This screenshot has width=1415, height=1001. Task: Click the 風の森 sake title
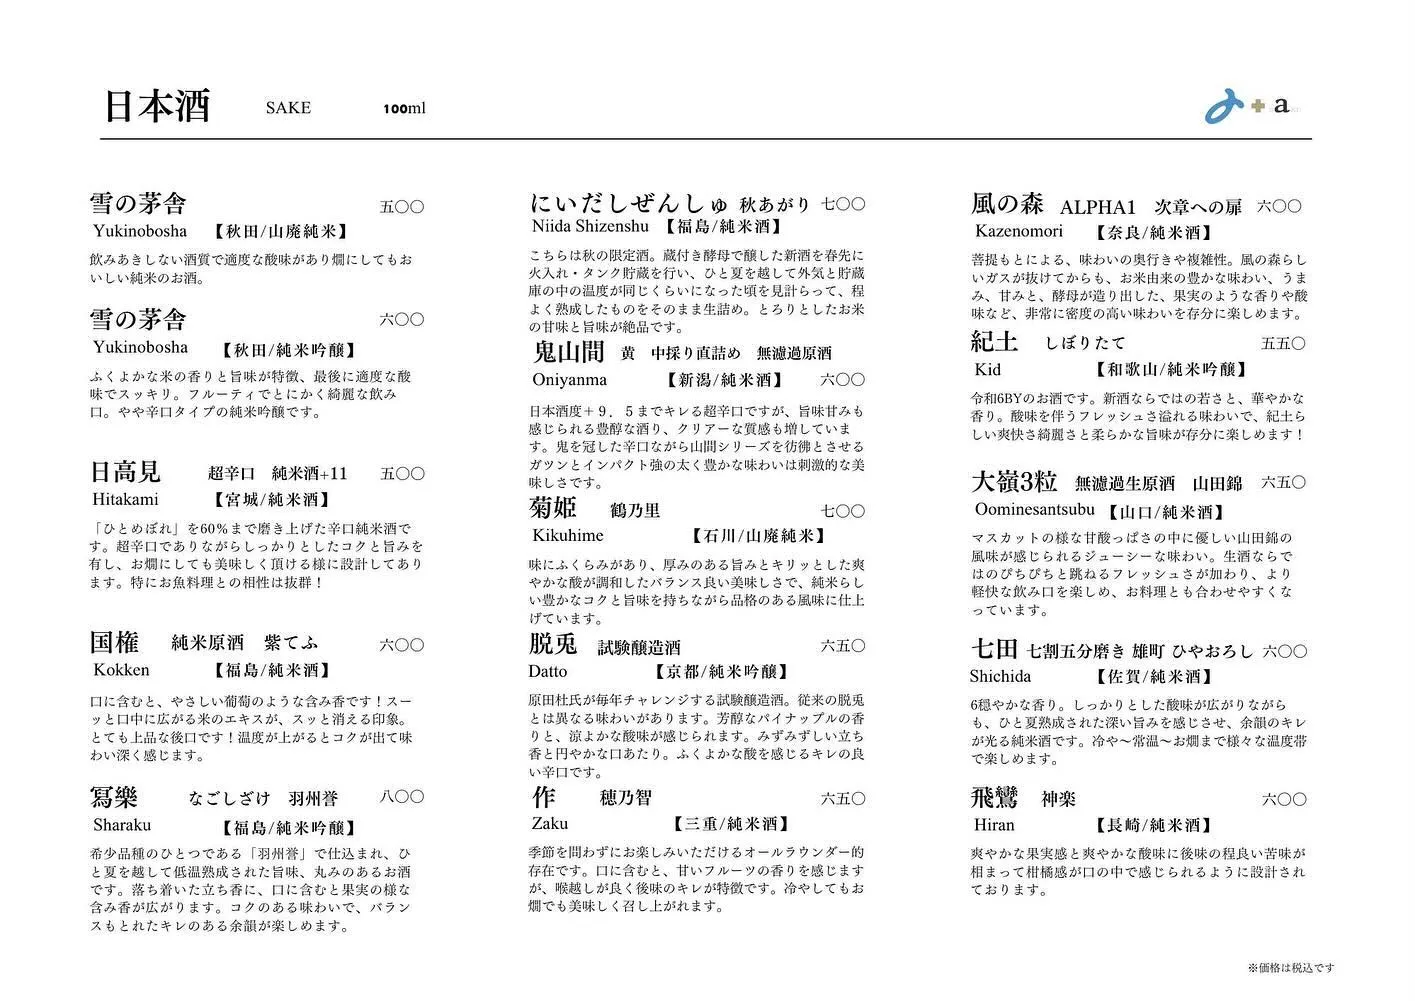1007,204
